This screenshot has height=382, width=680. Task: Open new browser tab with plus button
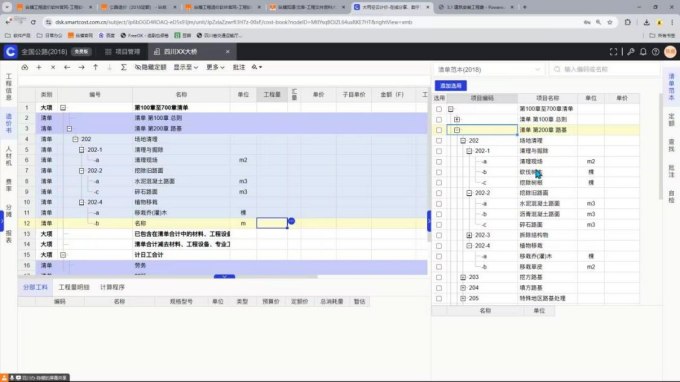point(524,7)
